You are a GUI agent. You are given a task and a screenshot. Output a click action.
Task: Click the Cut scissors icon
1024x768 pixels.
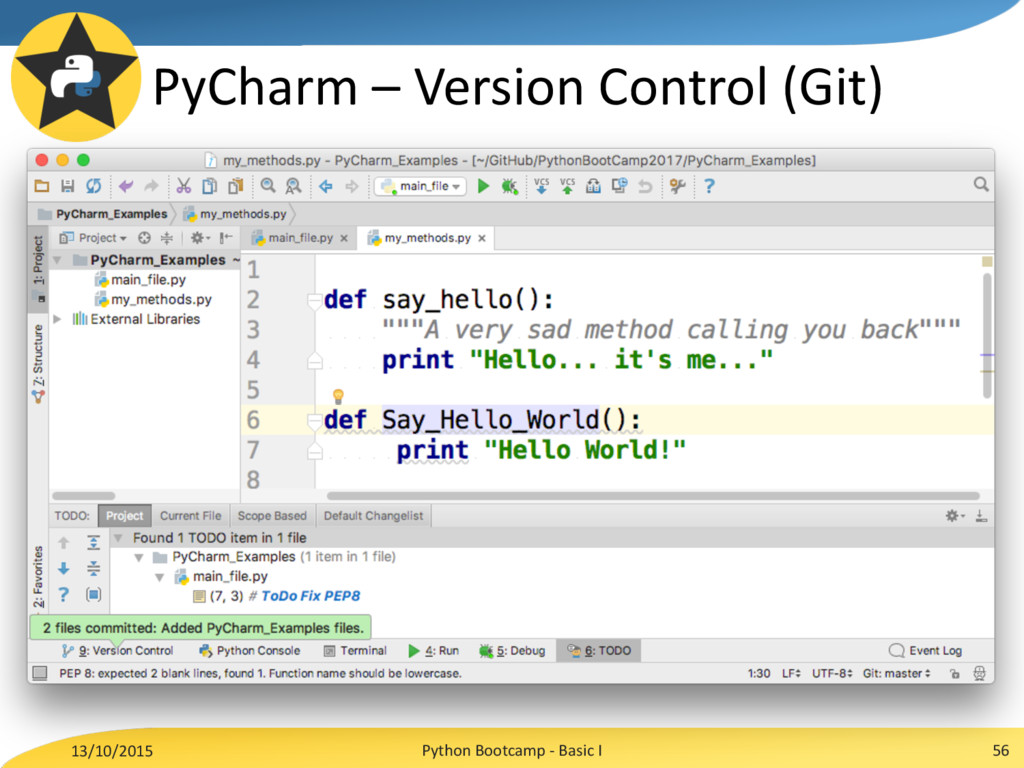pyautogui.click(x=184, y=186)
